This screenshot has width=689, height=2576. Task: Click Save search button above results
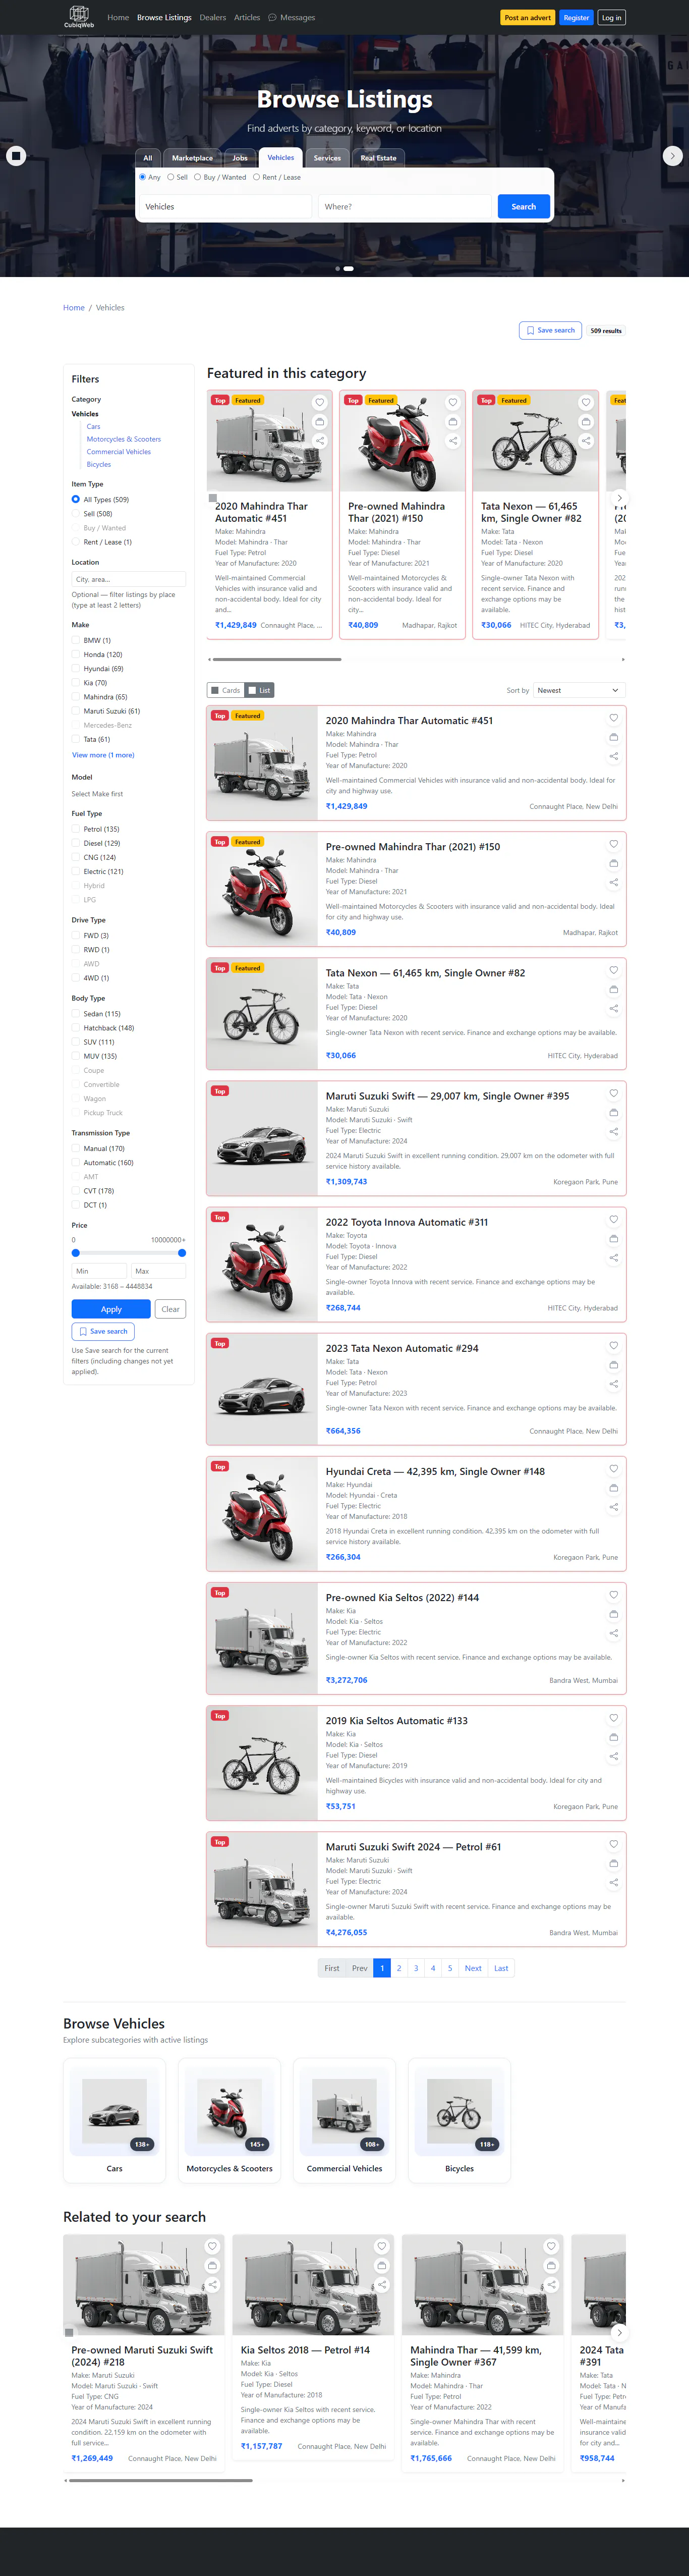[551, 330]
